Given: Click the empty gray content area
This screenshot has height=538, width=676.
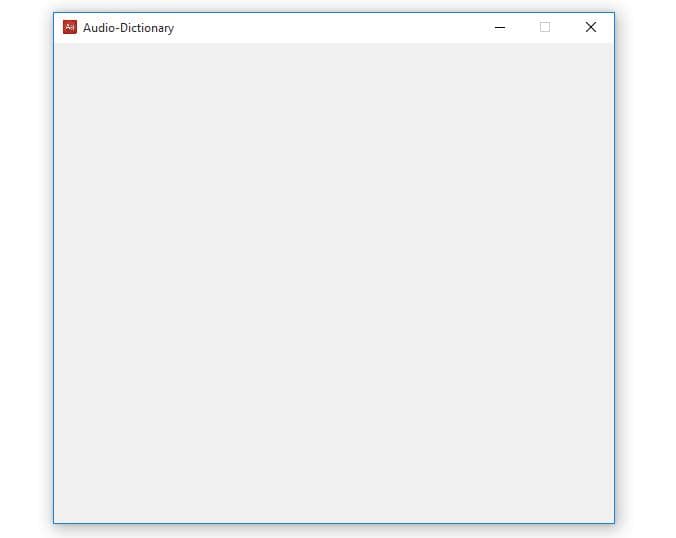Looking at the screenshot, I should [333, 280].
